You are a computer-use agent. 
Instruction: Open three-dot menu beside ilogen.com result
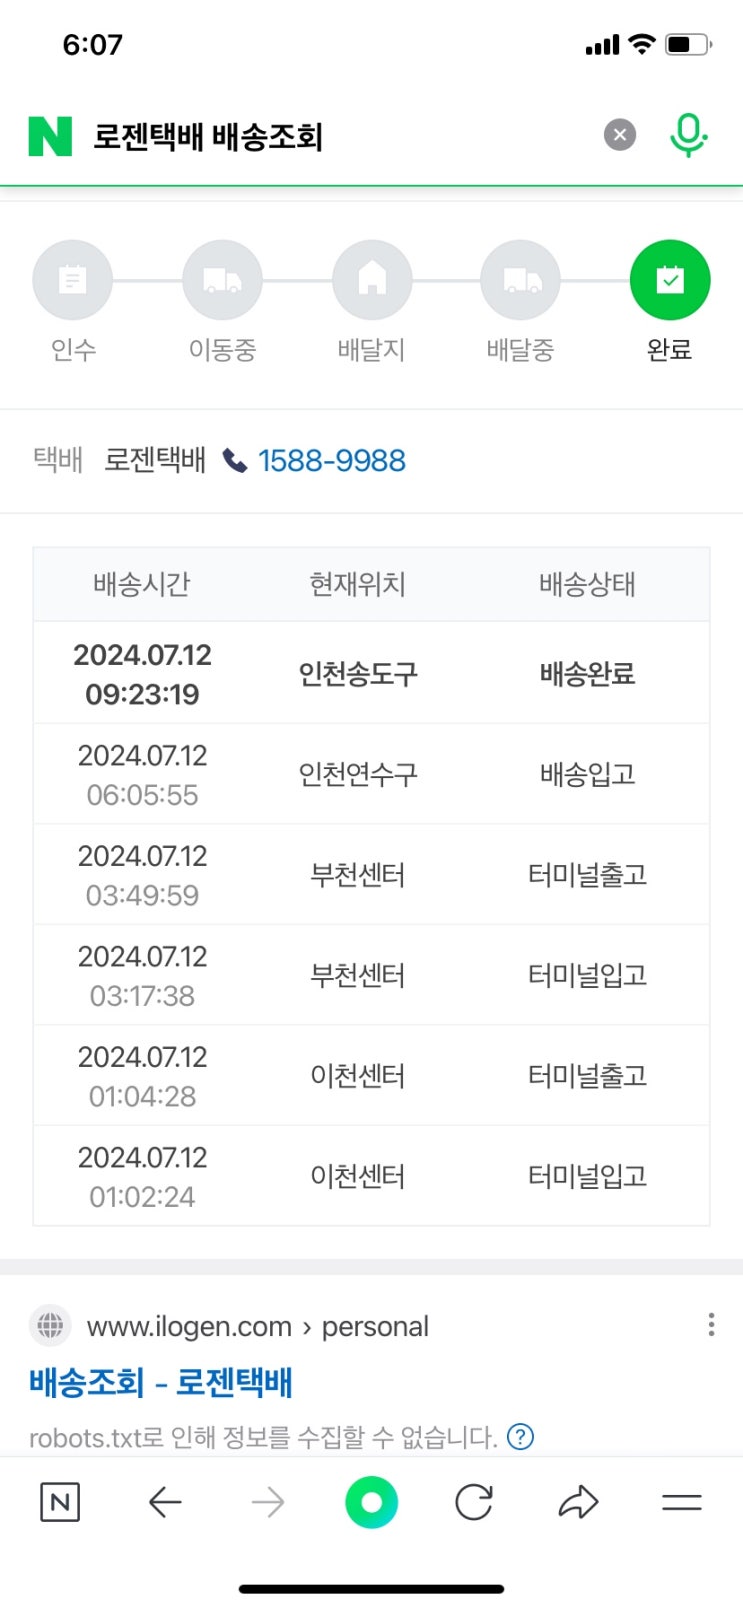tap(711, 1325)
